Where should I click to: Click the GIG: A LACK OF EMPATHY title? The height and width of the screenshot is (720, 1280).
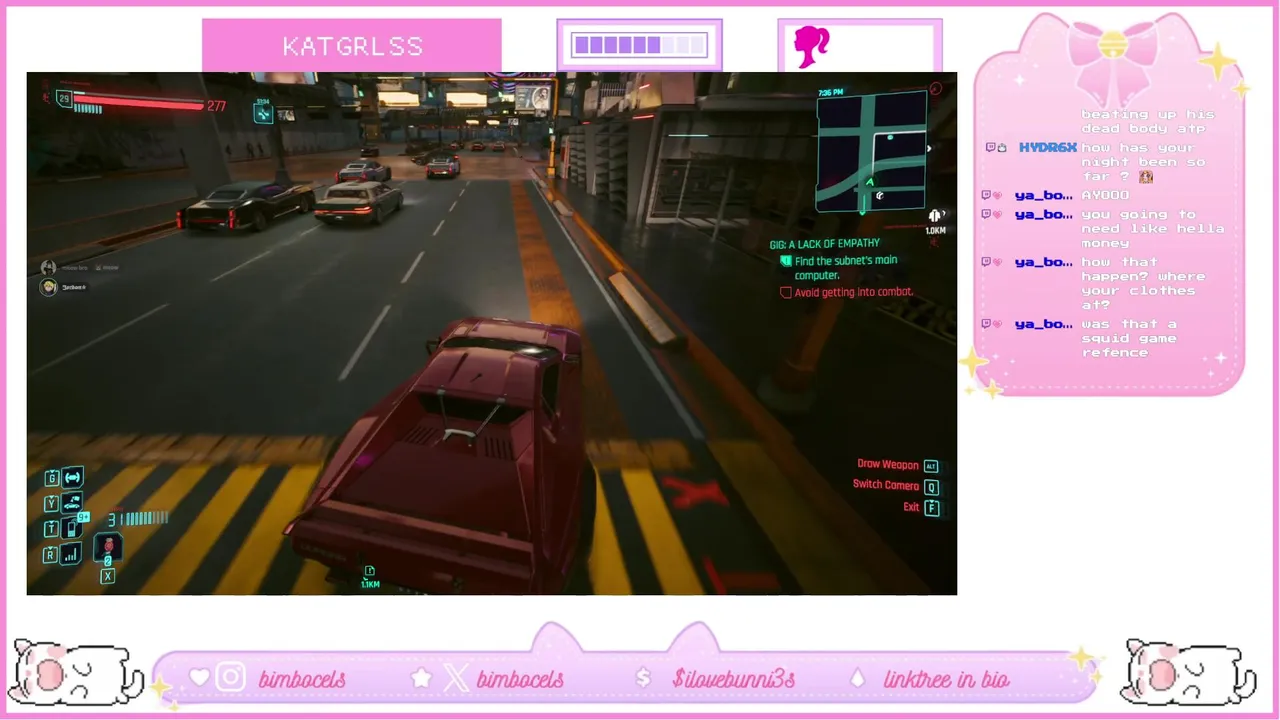[825, 244]
